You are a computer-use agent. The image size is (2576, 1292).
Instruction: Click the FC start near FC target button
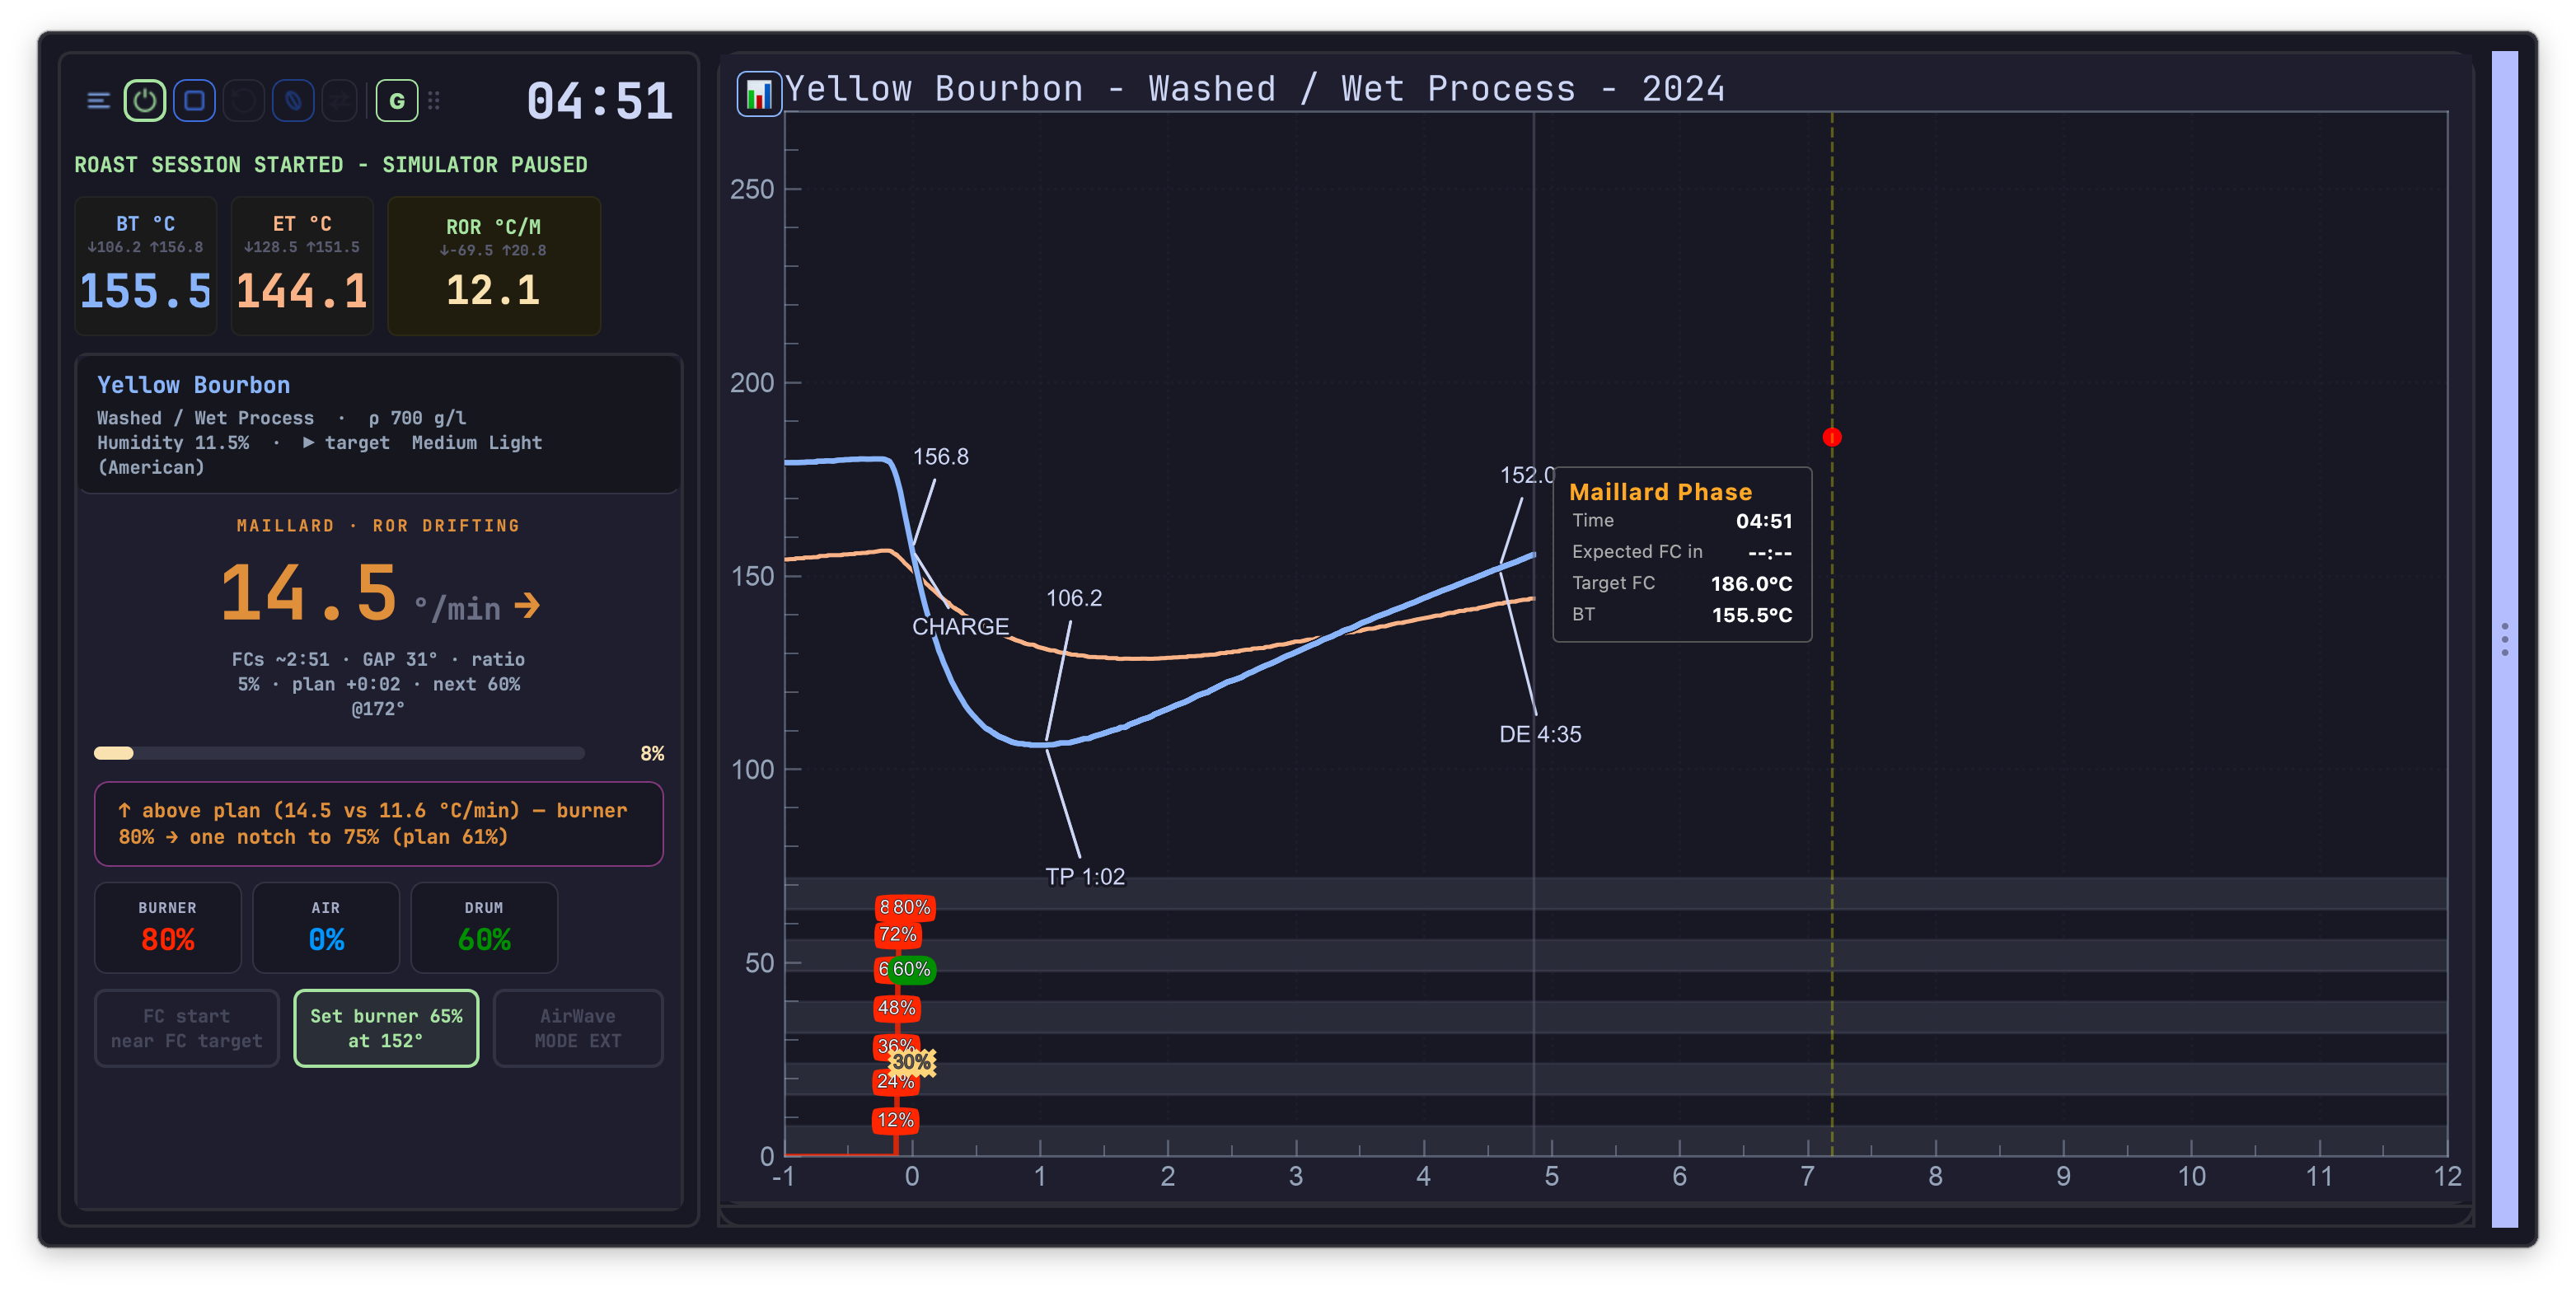pyautogui.click(x=187, y=1028)
